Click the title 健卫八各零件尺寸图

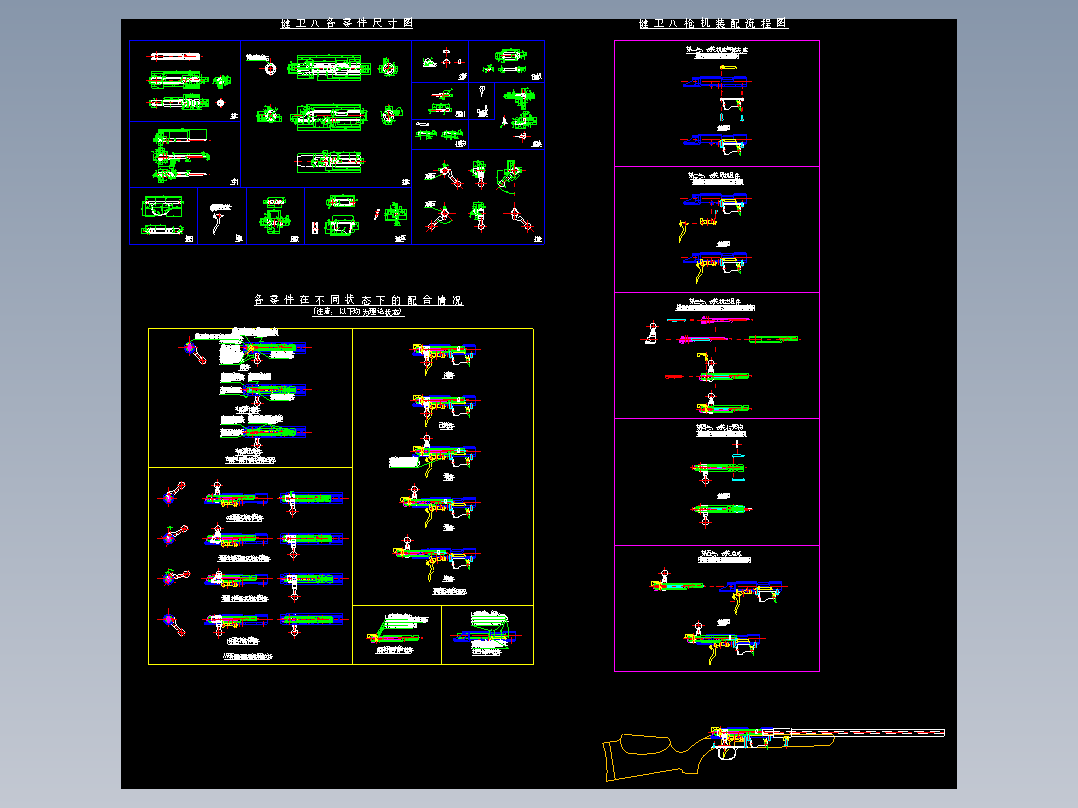pyautogui.click(x=346, y=23)
